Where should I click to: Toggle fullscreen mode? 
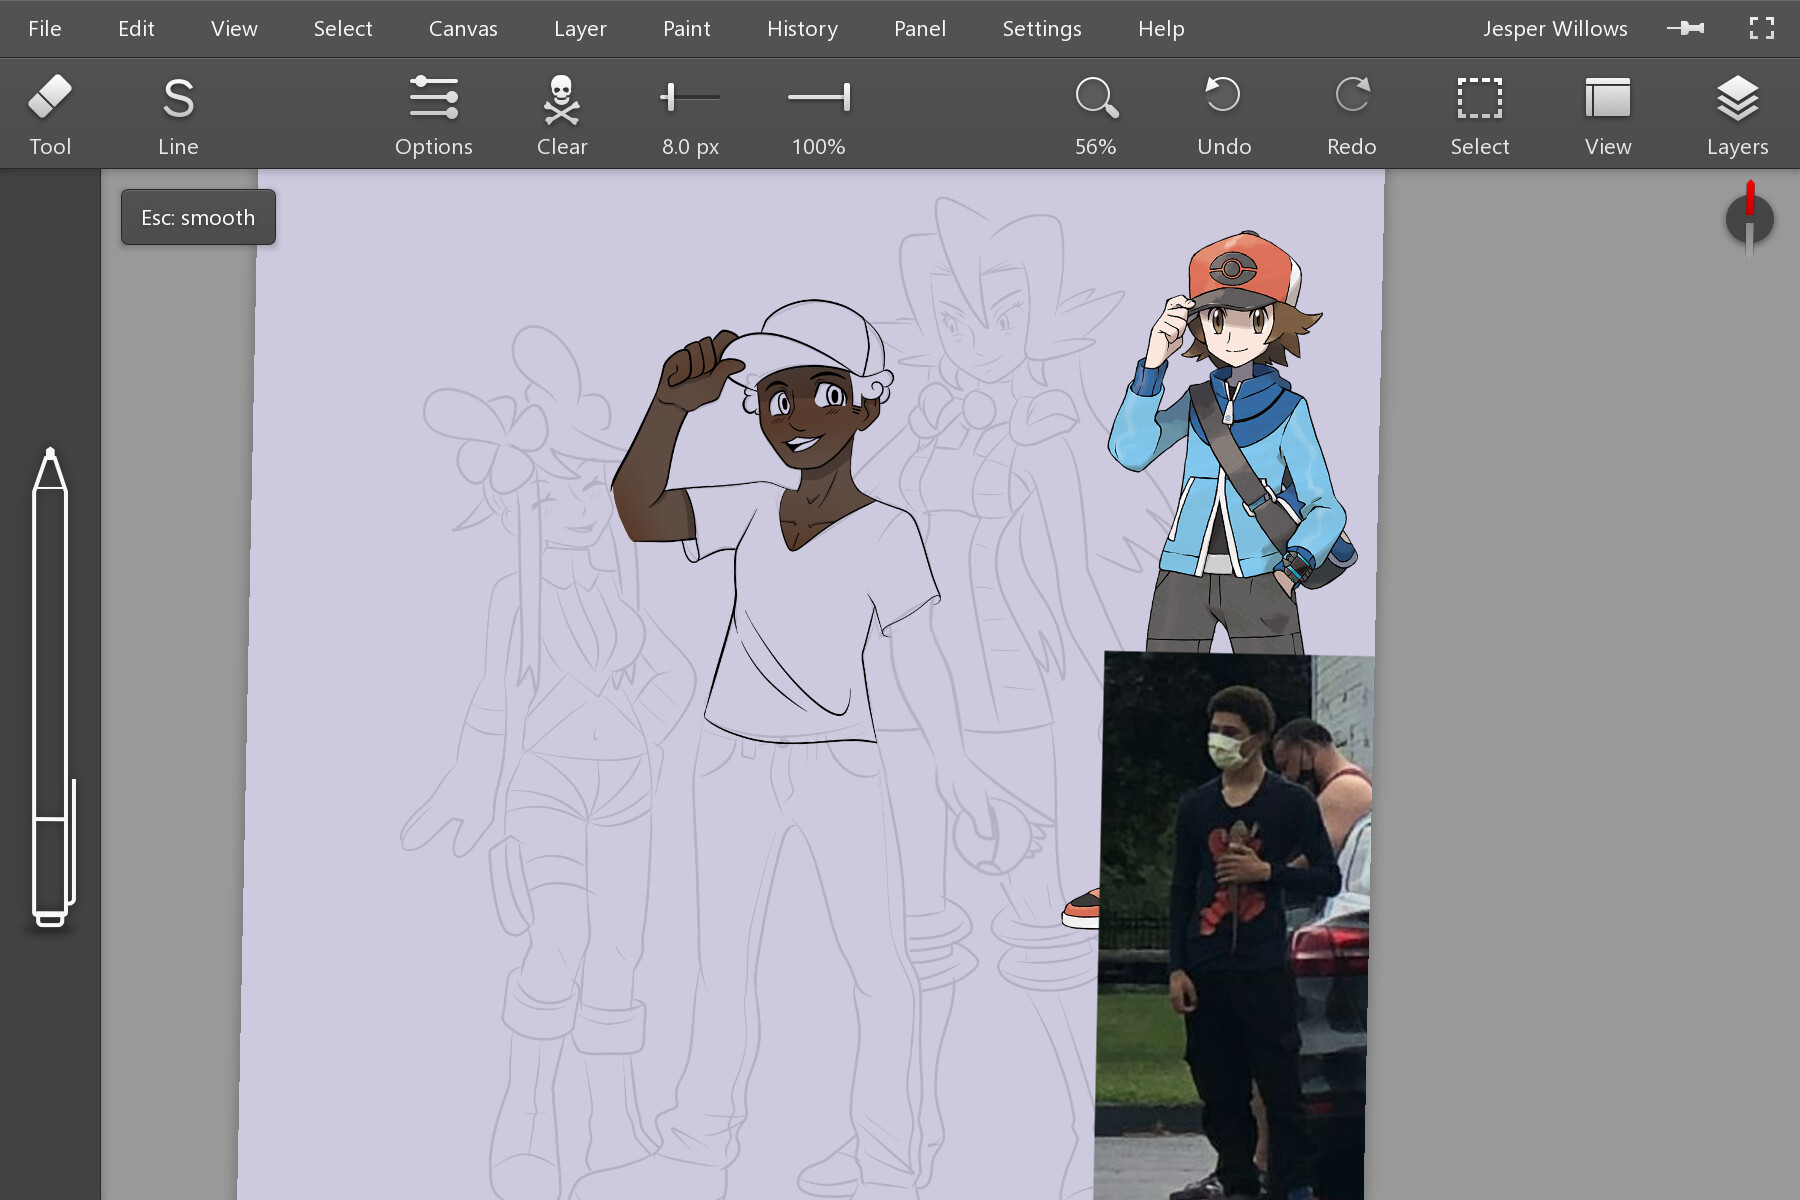pyautogui.click(x=1761, y=28)
